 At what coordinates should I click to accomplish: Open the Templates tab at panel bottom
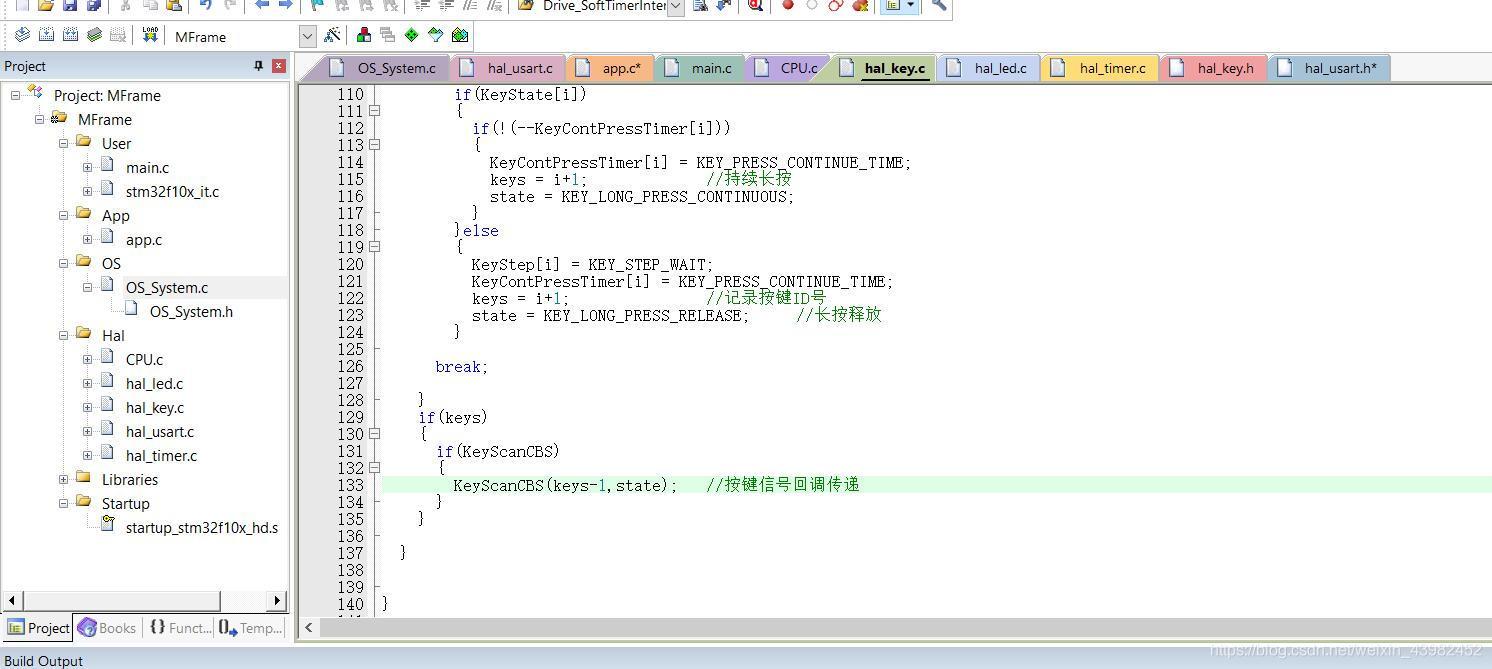point(251,628)
